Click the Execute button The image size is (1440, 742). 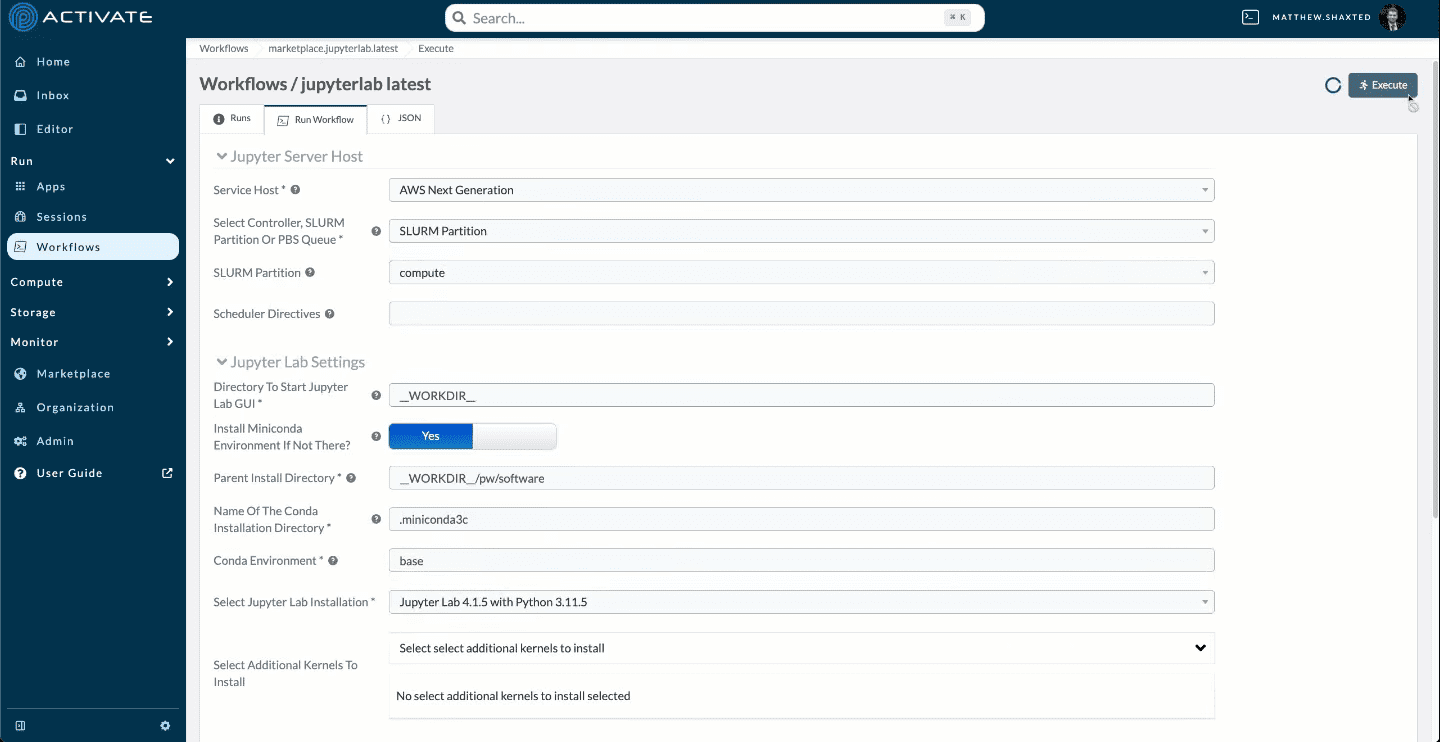click(x=1382, y=85)
